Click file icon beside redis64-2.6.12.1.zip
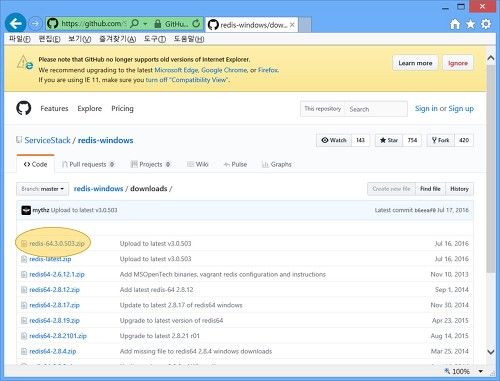 (24, 274)
